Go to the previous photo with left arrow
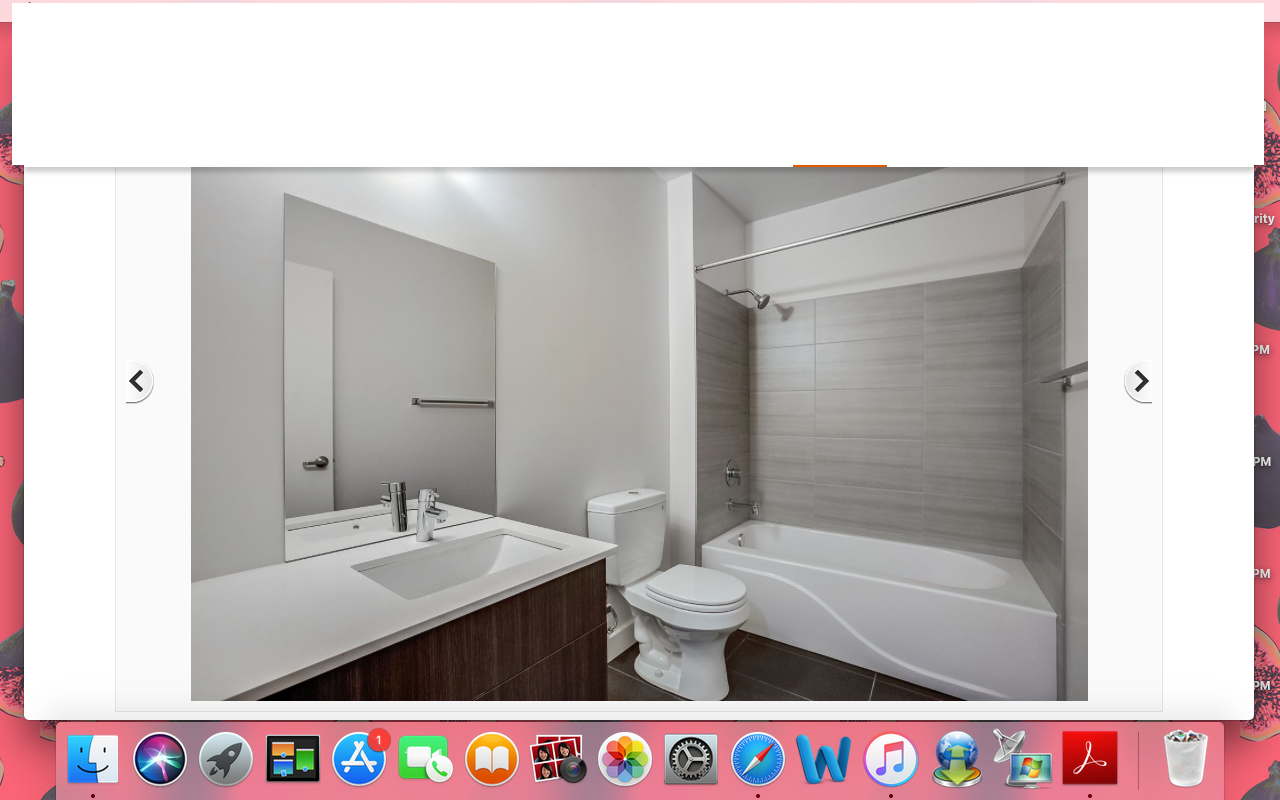Image resolution: width=1280 pixels, height=800 pixels. 137,381
